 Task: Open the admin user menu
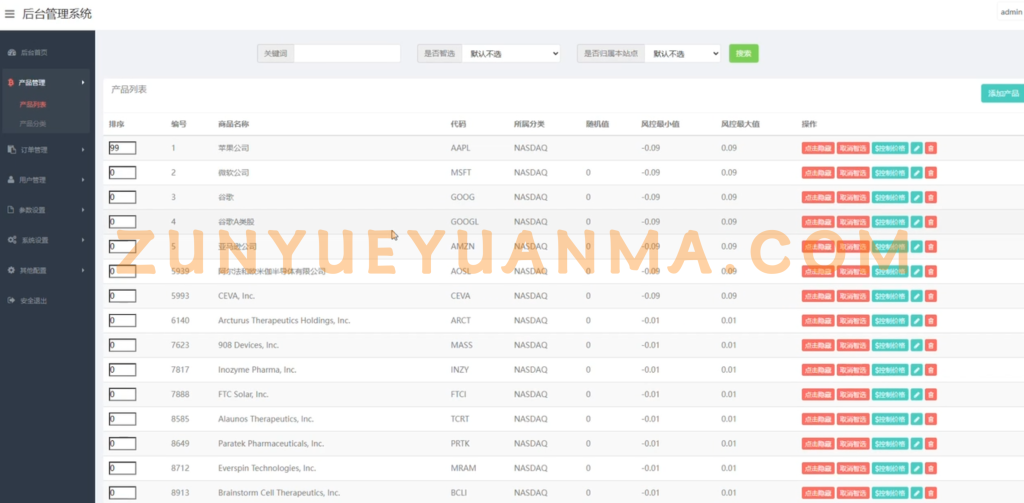coord(1010,12)
